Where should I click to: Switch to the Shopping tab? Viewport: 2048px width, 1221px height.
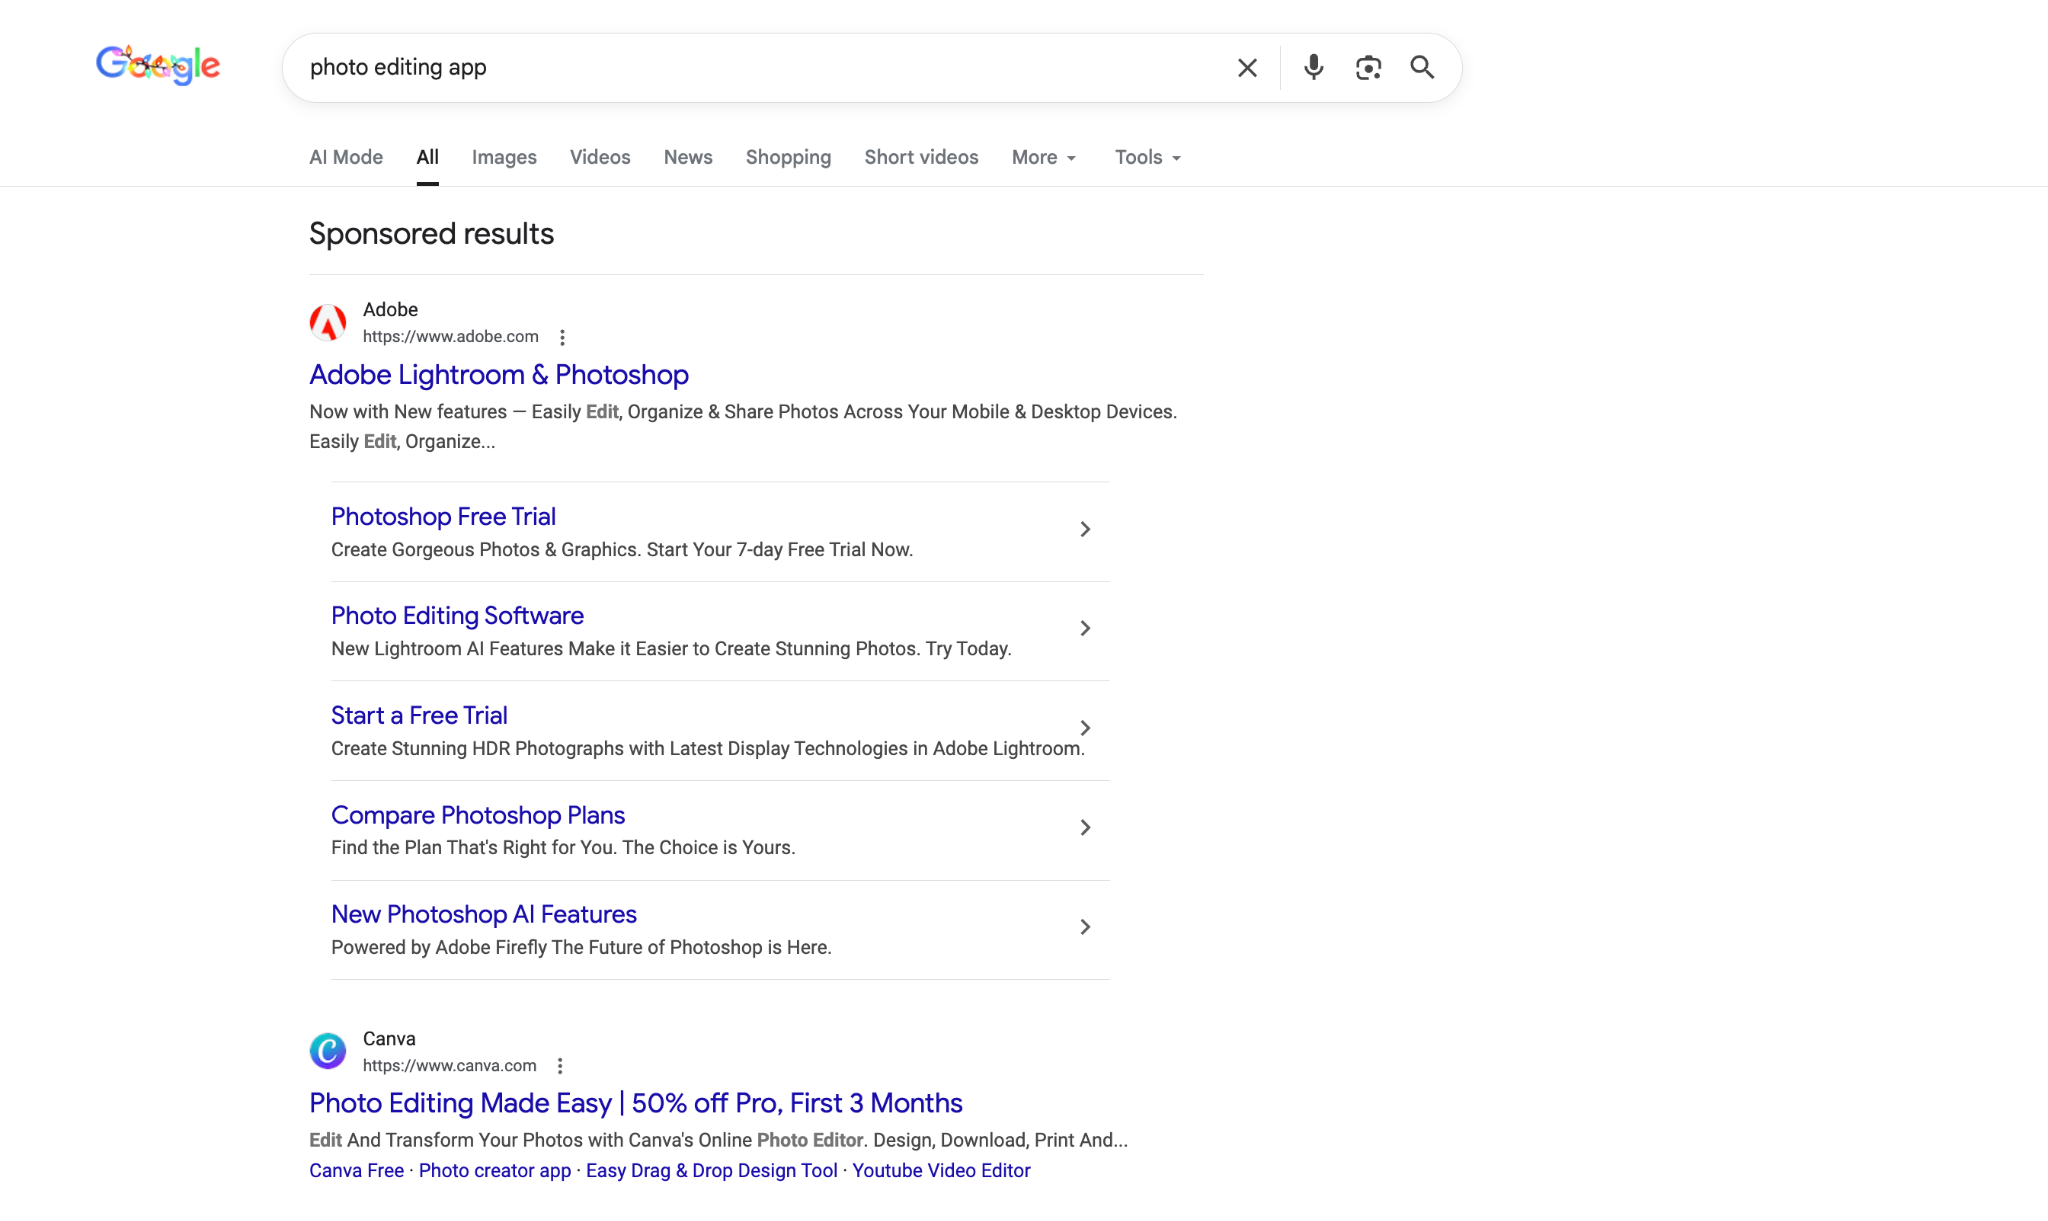coord(788,157)
